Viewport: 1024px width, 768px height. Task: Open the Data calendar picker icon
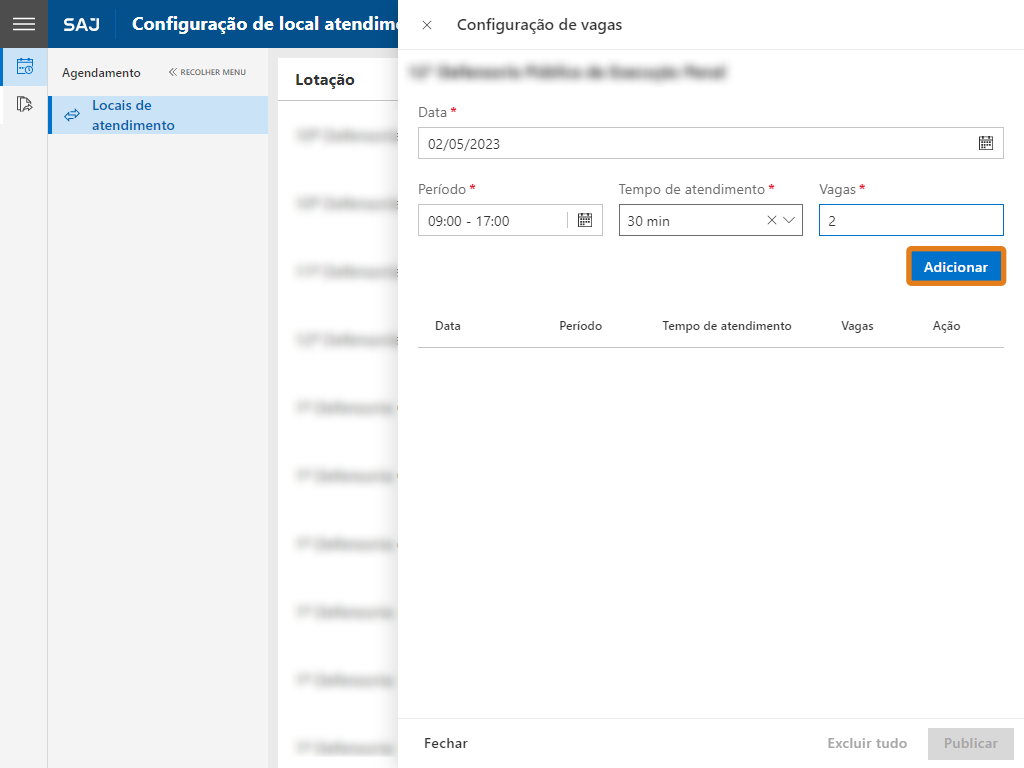985,143
